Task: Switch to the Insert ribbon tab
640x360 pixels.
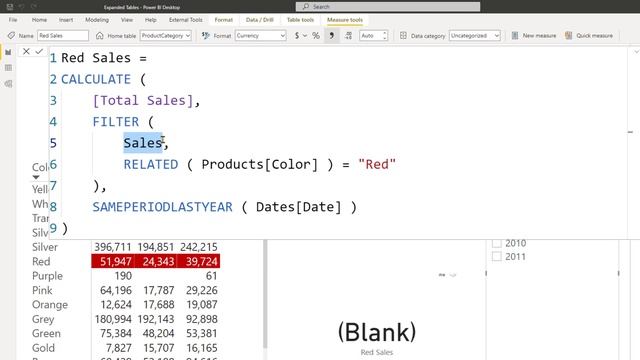Action: (x=66, y=20)
